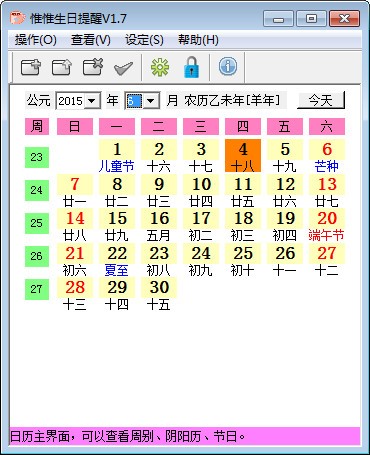Select date 8 with lunar 廿二
Screen dimensions: 370x455
(x=117, y=191)
